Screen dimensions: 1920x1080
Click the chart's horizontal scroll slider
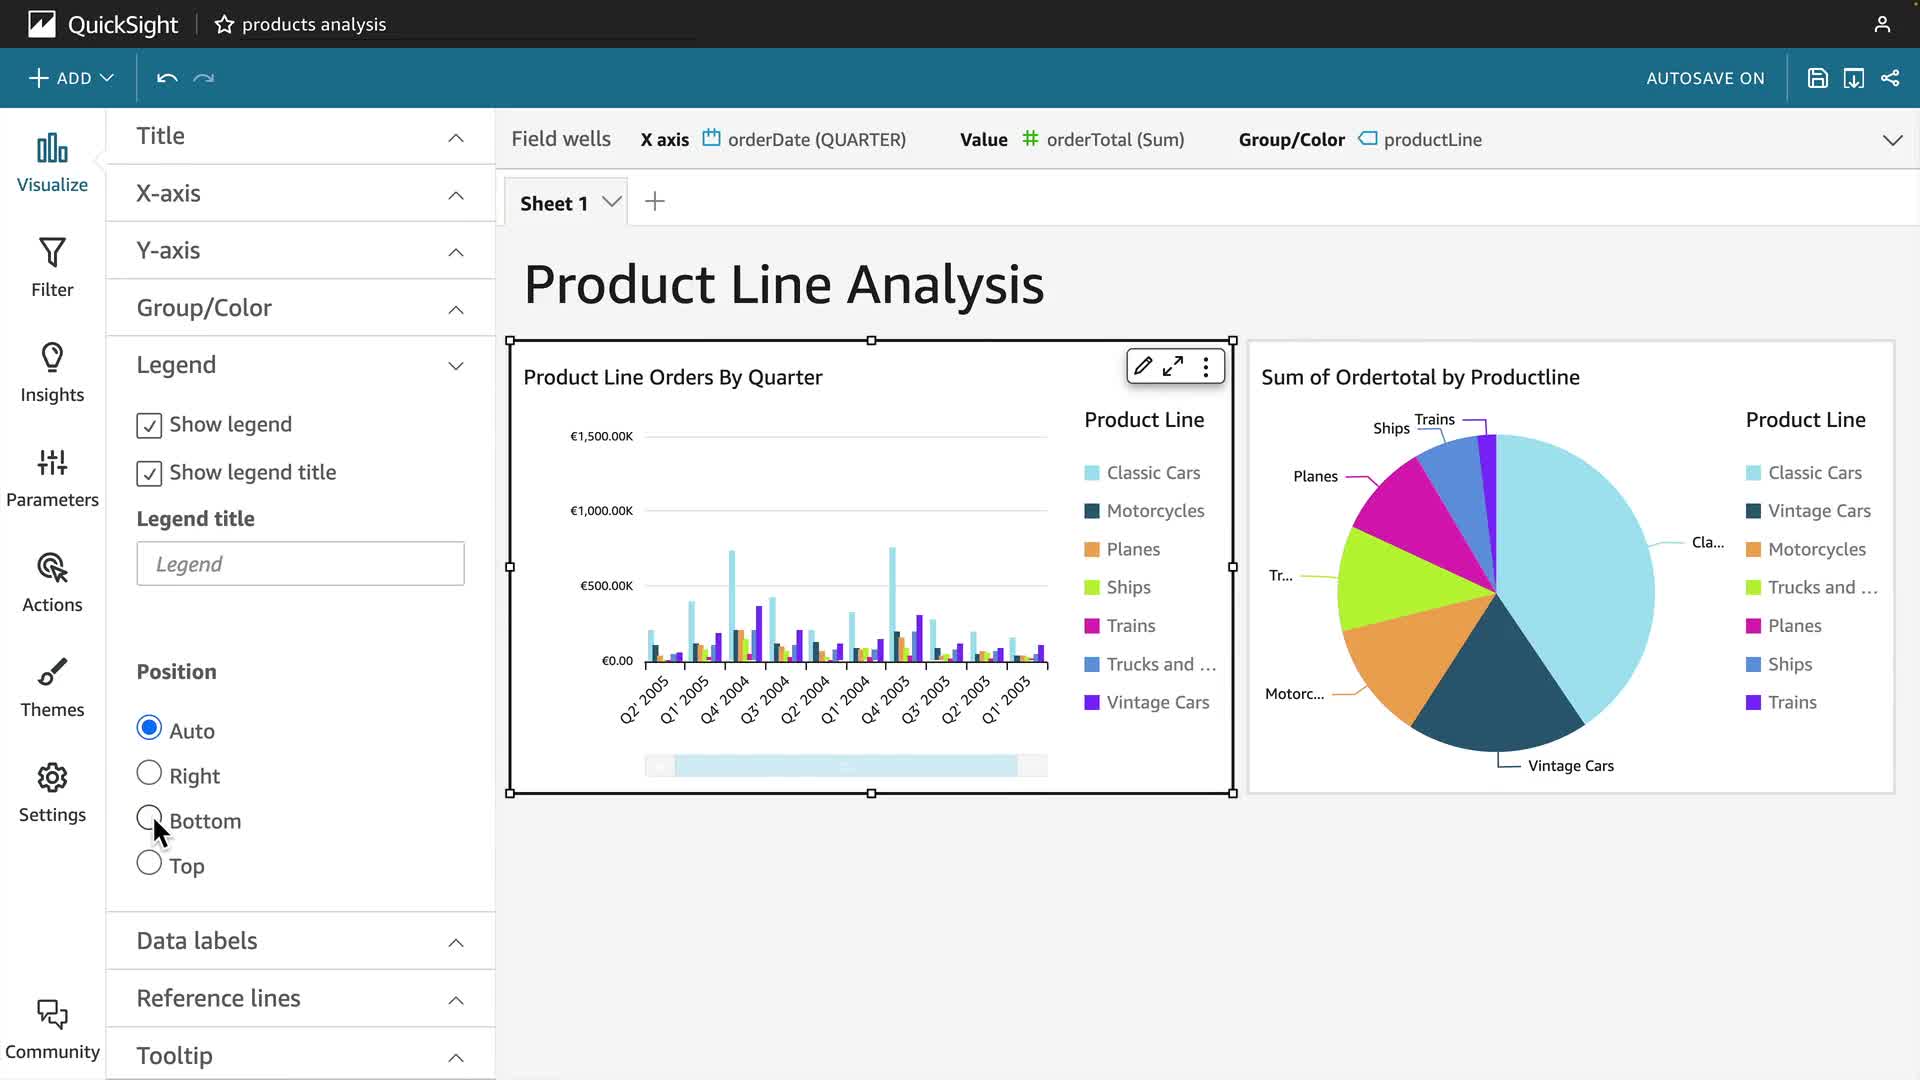point(846,766)
